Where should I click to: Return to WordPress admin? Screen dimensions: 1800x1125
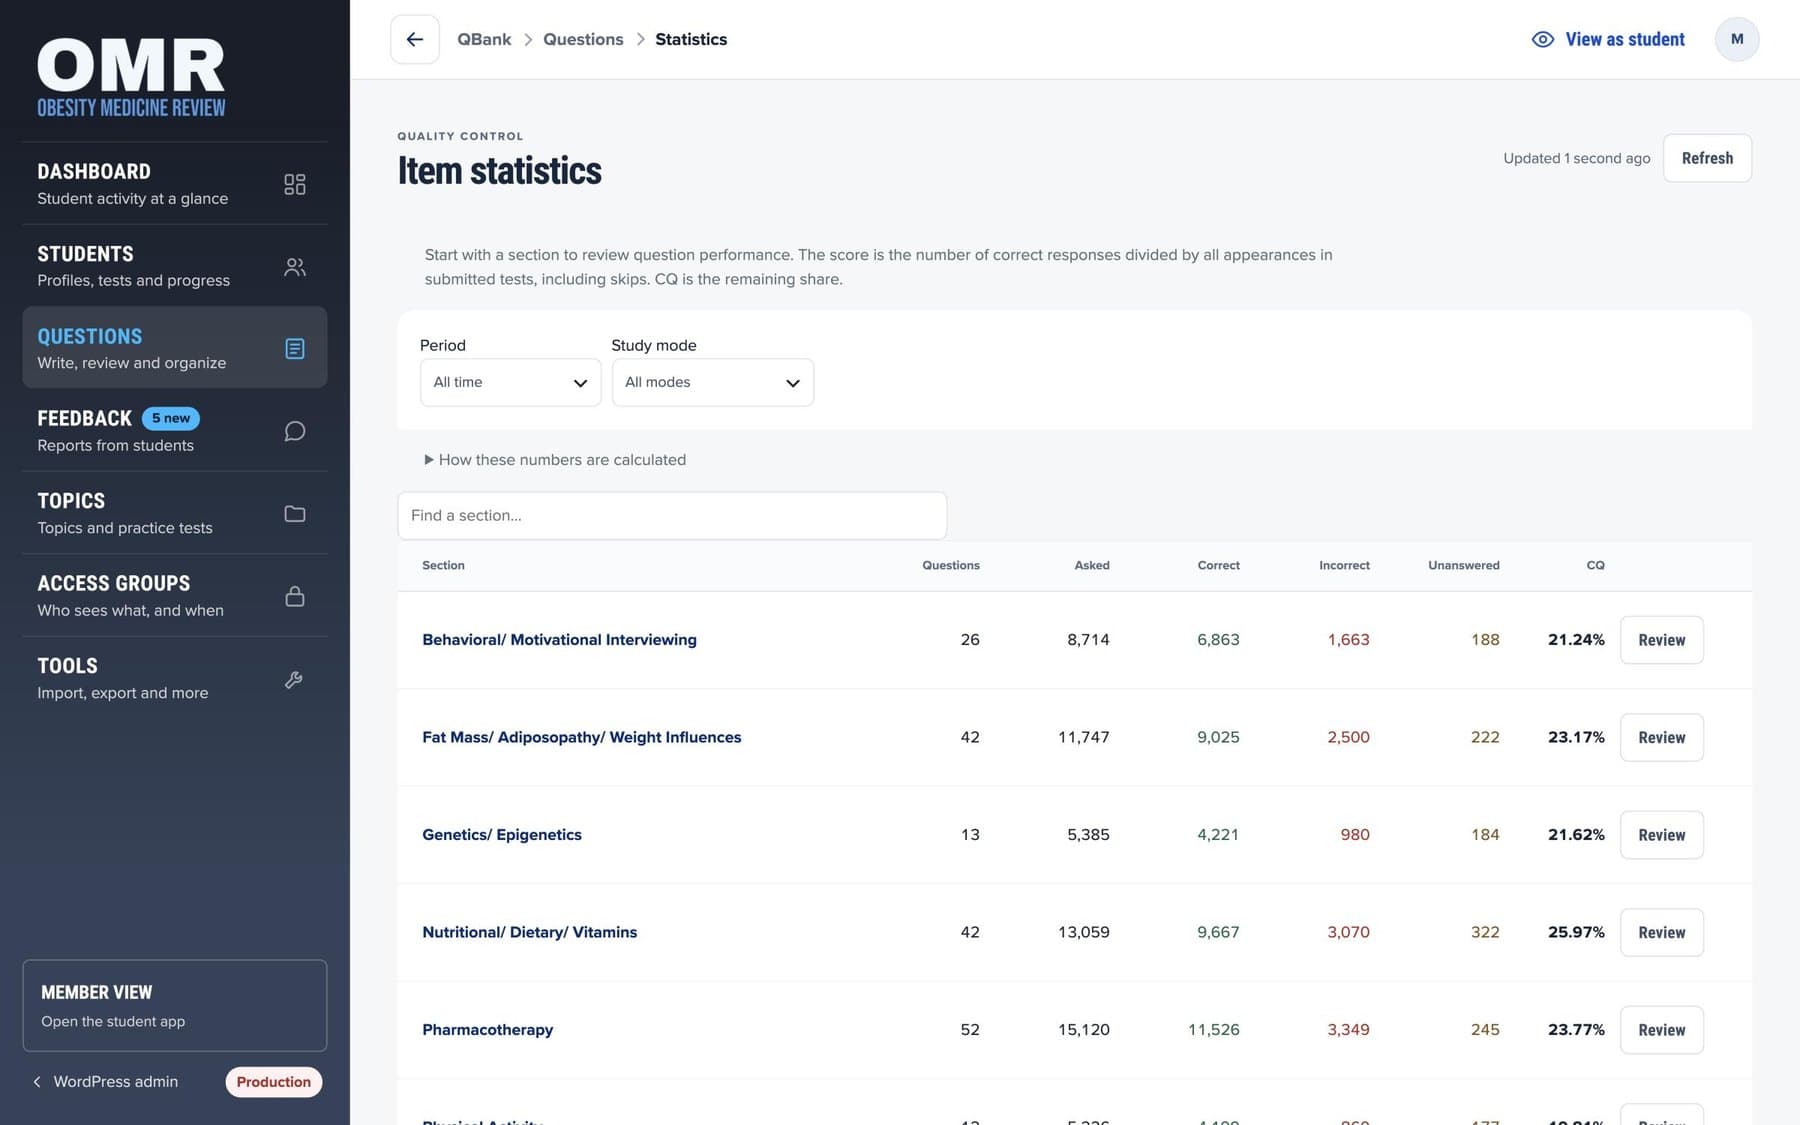[x=106, y=1082]
